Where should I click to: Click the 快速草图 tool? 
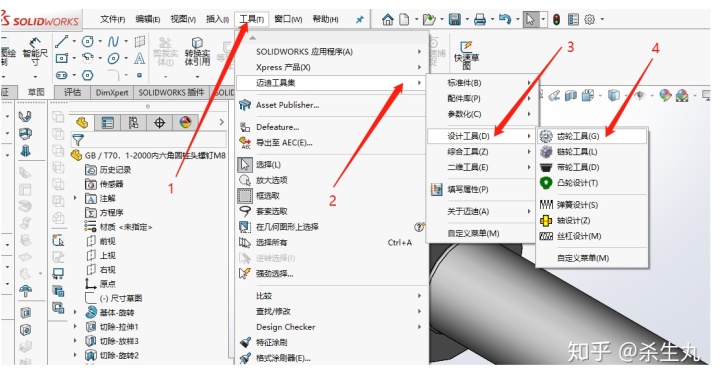tap(466, 55)
